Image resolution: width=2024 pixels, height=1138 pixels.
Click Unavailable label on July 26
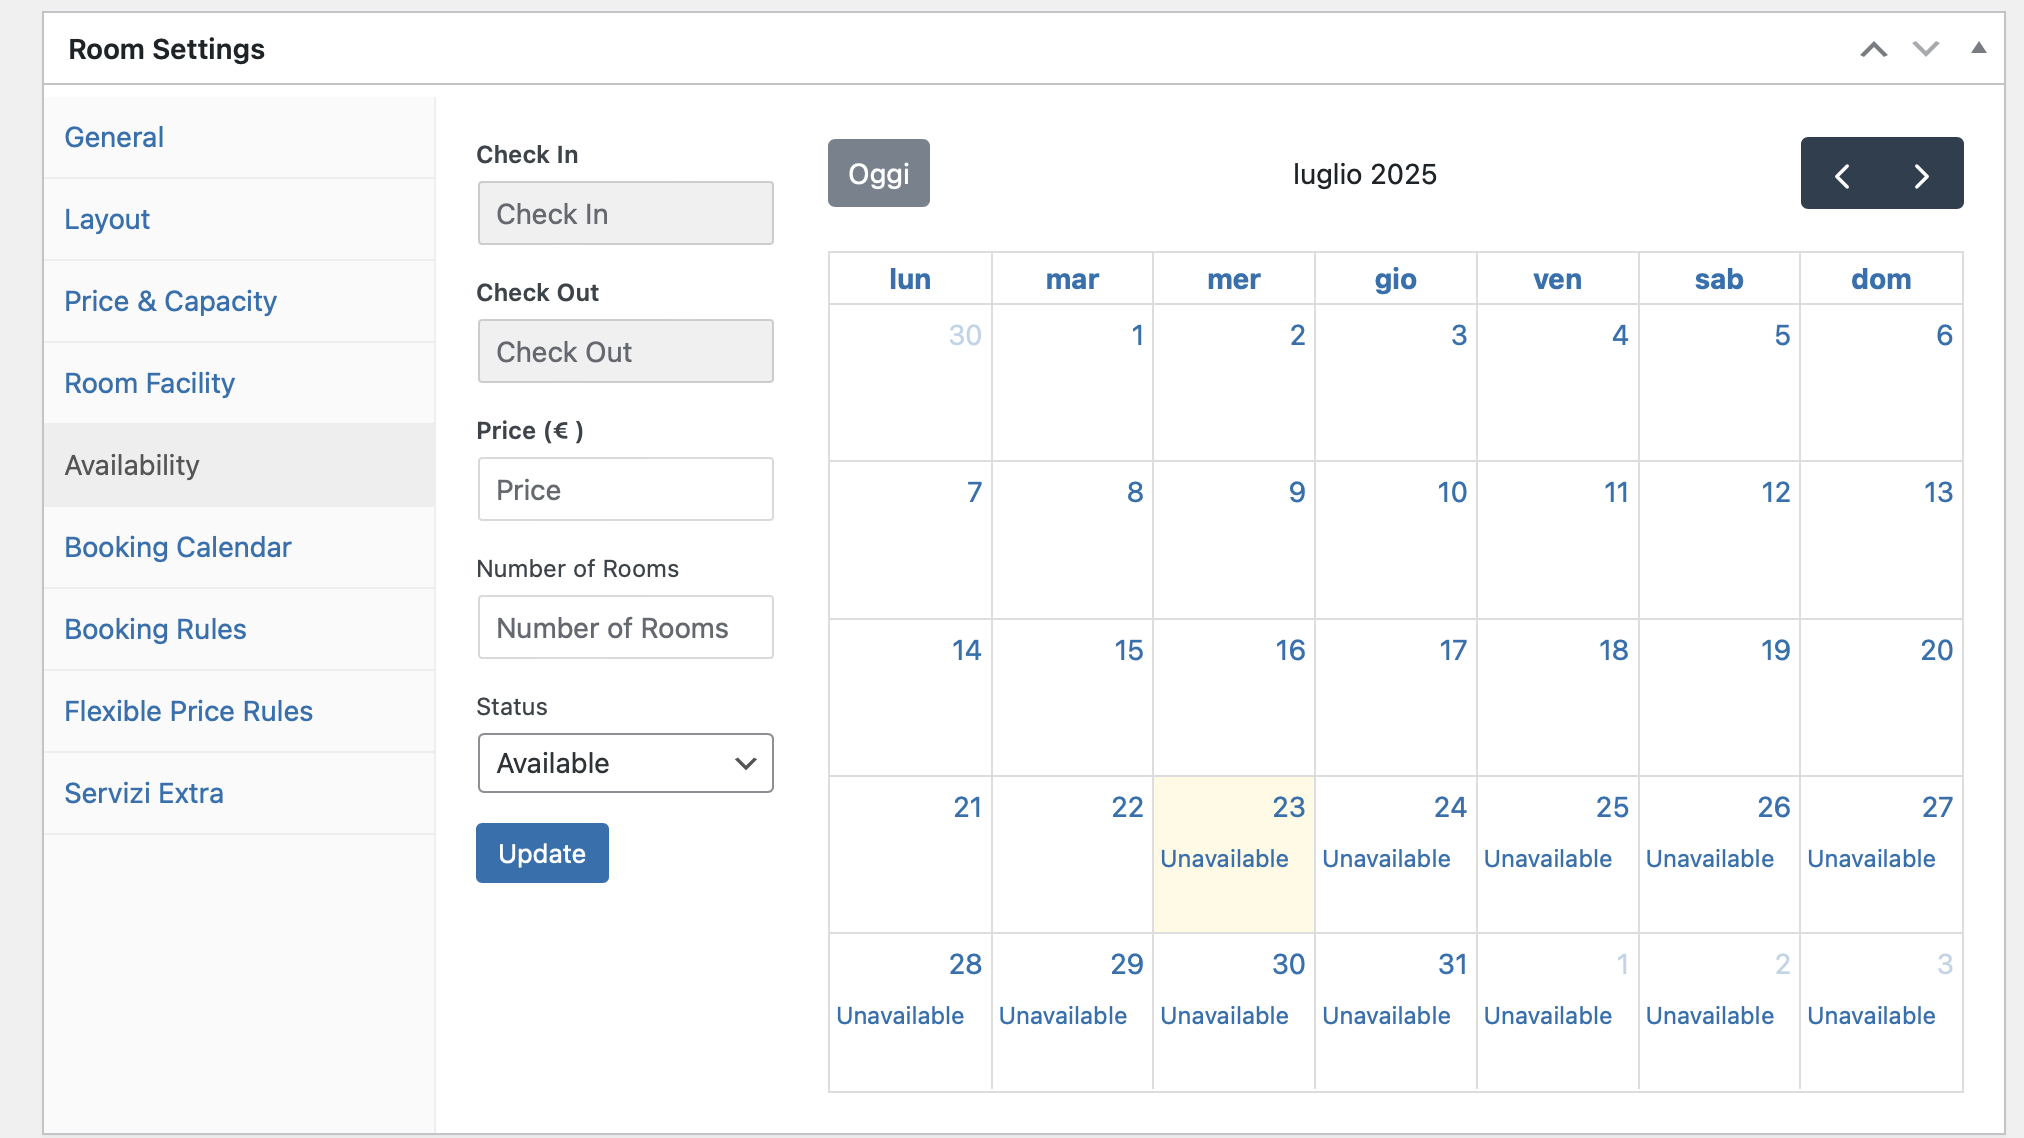pos(1710,859)
